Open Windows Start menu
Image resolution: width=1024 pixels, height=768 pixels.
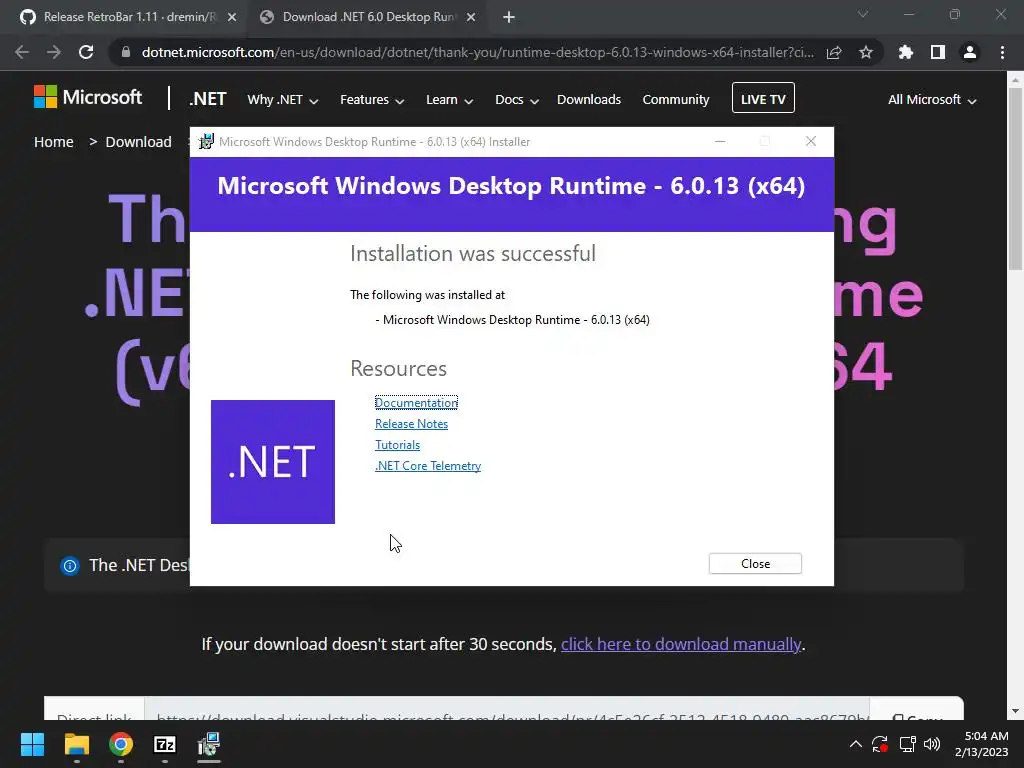click(32, 744)
